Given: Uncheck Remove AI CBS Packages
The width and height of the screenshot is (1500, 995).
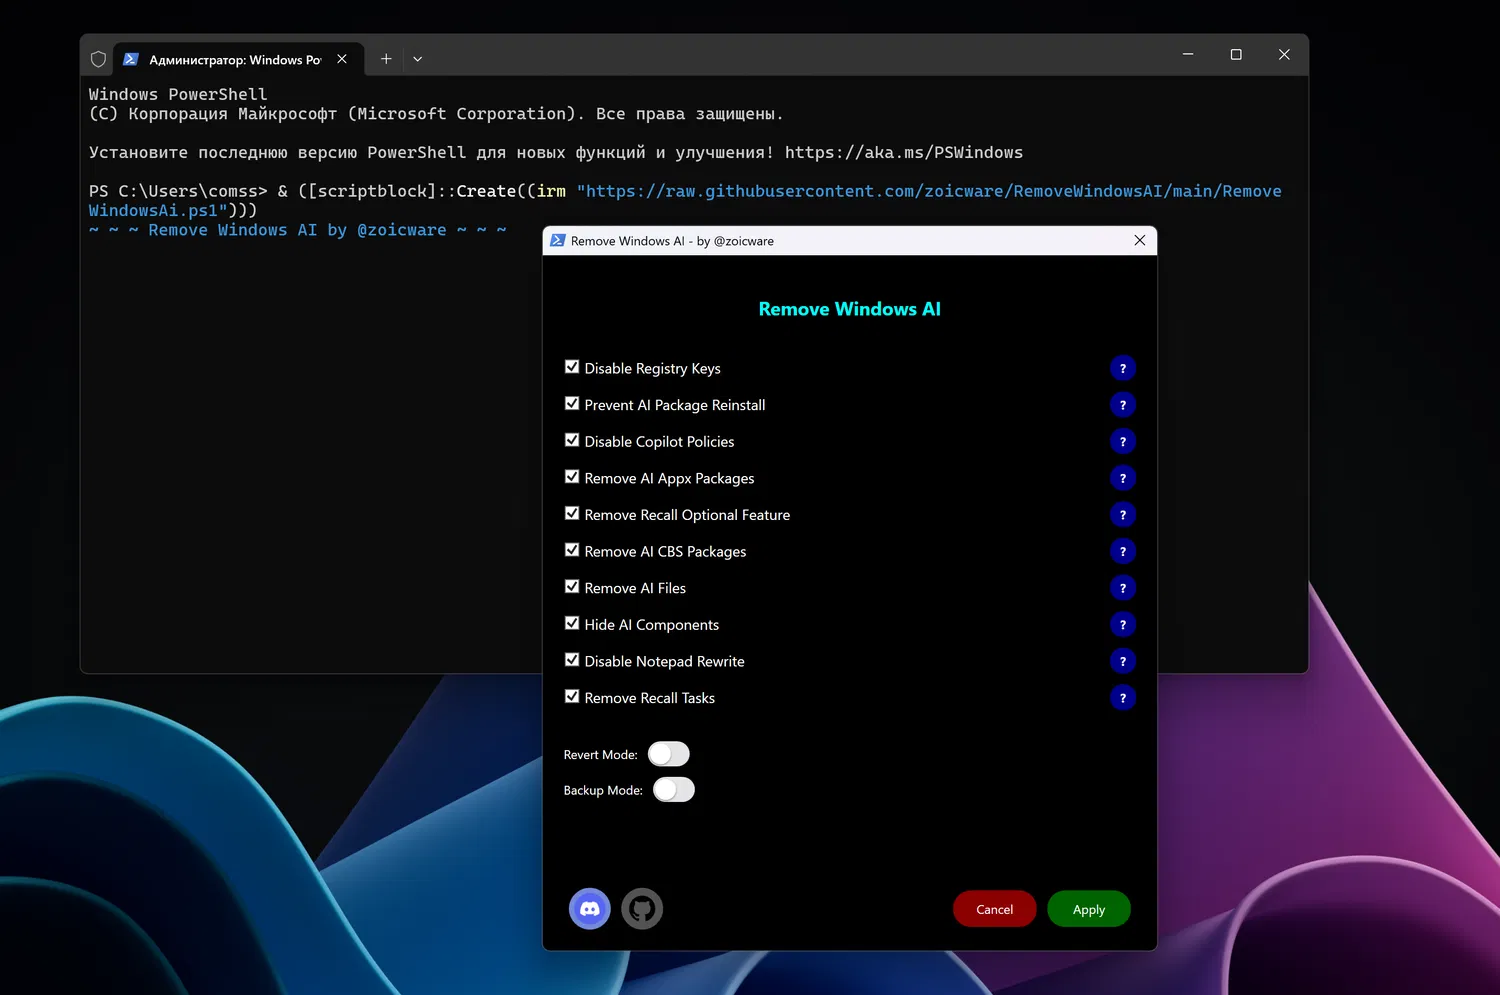Looking at the screenshot, I should (x=572, y=550).
